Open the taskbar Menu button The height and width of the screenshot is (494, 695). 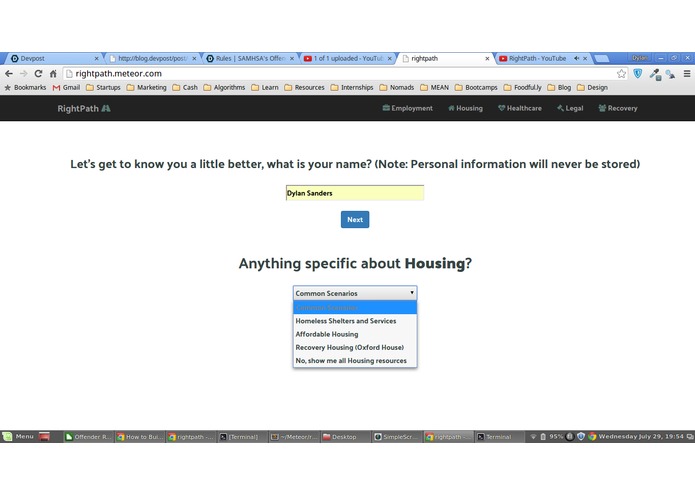[x=18, y=436]
